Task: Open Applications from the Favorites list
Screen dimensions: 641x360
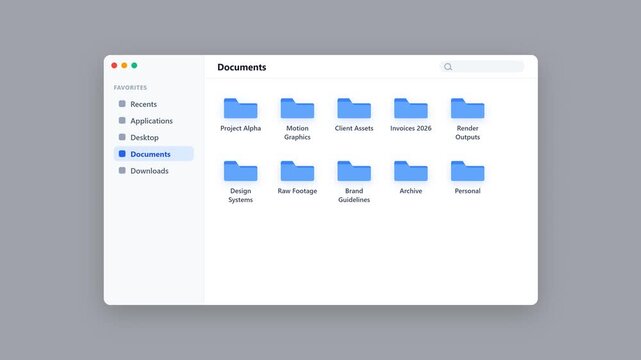Action: 153,121
